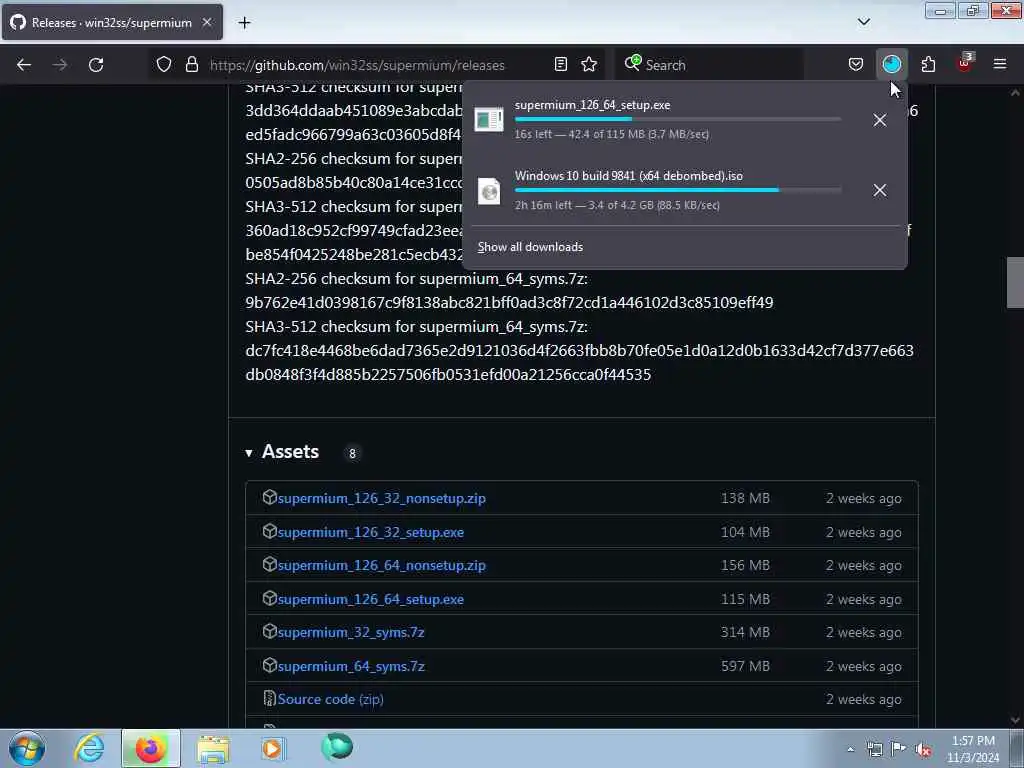This screenshot has width=1024, height=768.
Task: Click package icon beside supermium_126_32_nonsetup.zip
Action: (269, 497)
